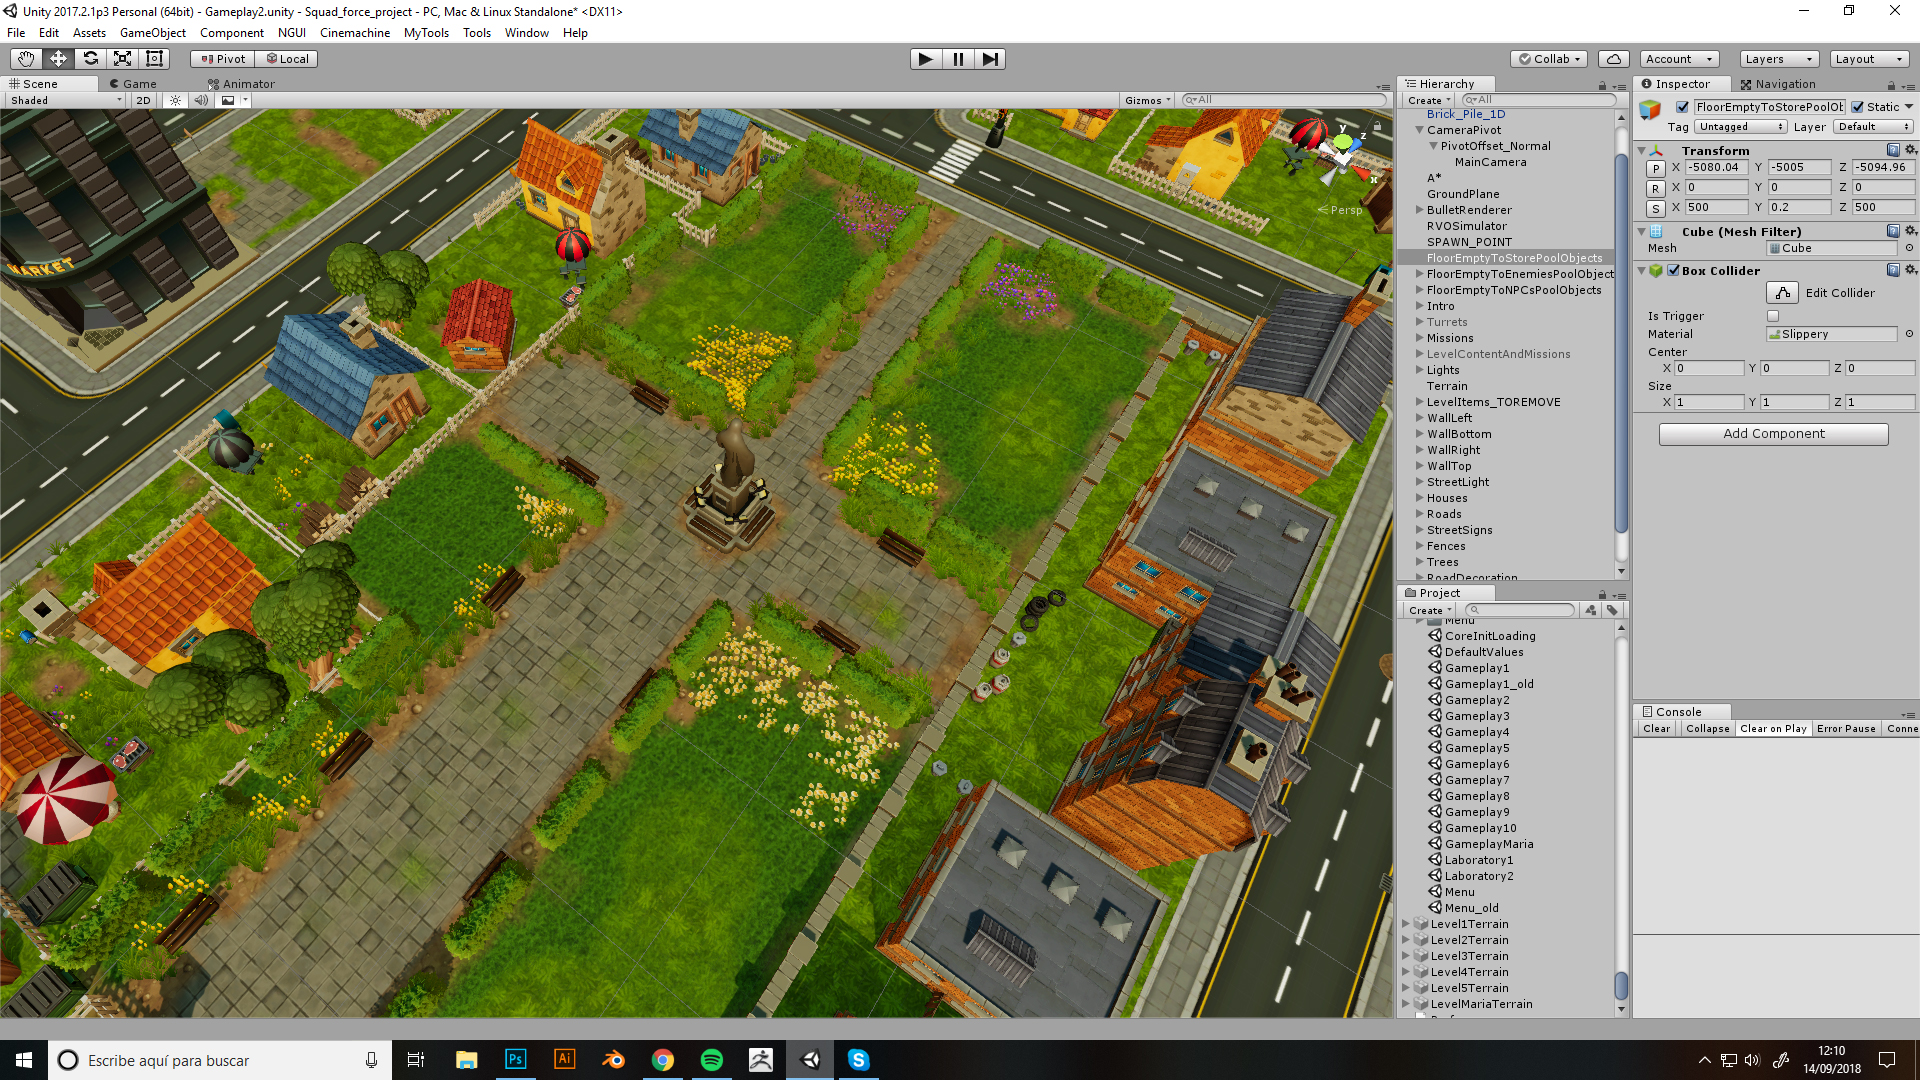The image size is (1920, 1080).
Task: Open the Shaded draw mode dropdown
Action: (x=65, y=100)
